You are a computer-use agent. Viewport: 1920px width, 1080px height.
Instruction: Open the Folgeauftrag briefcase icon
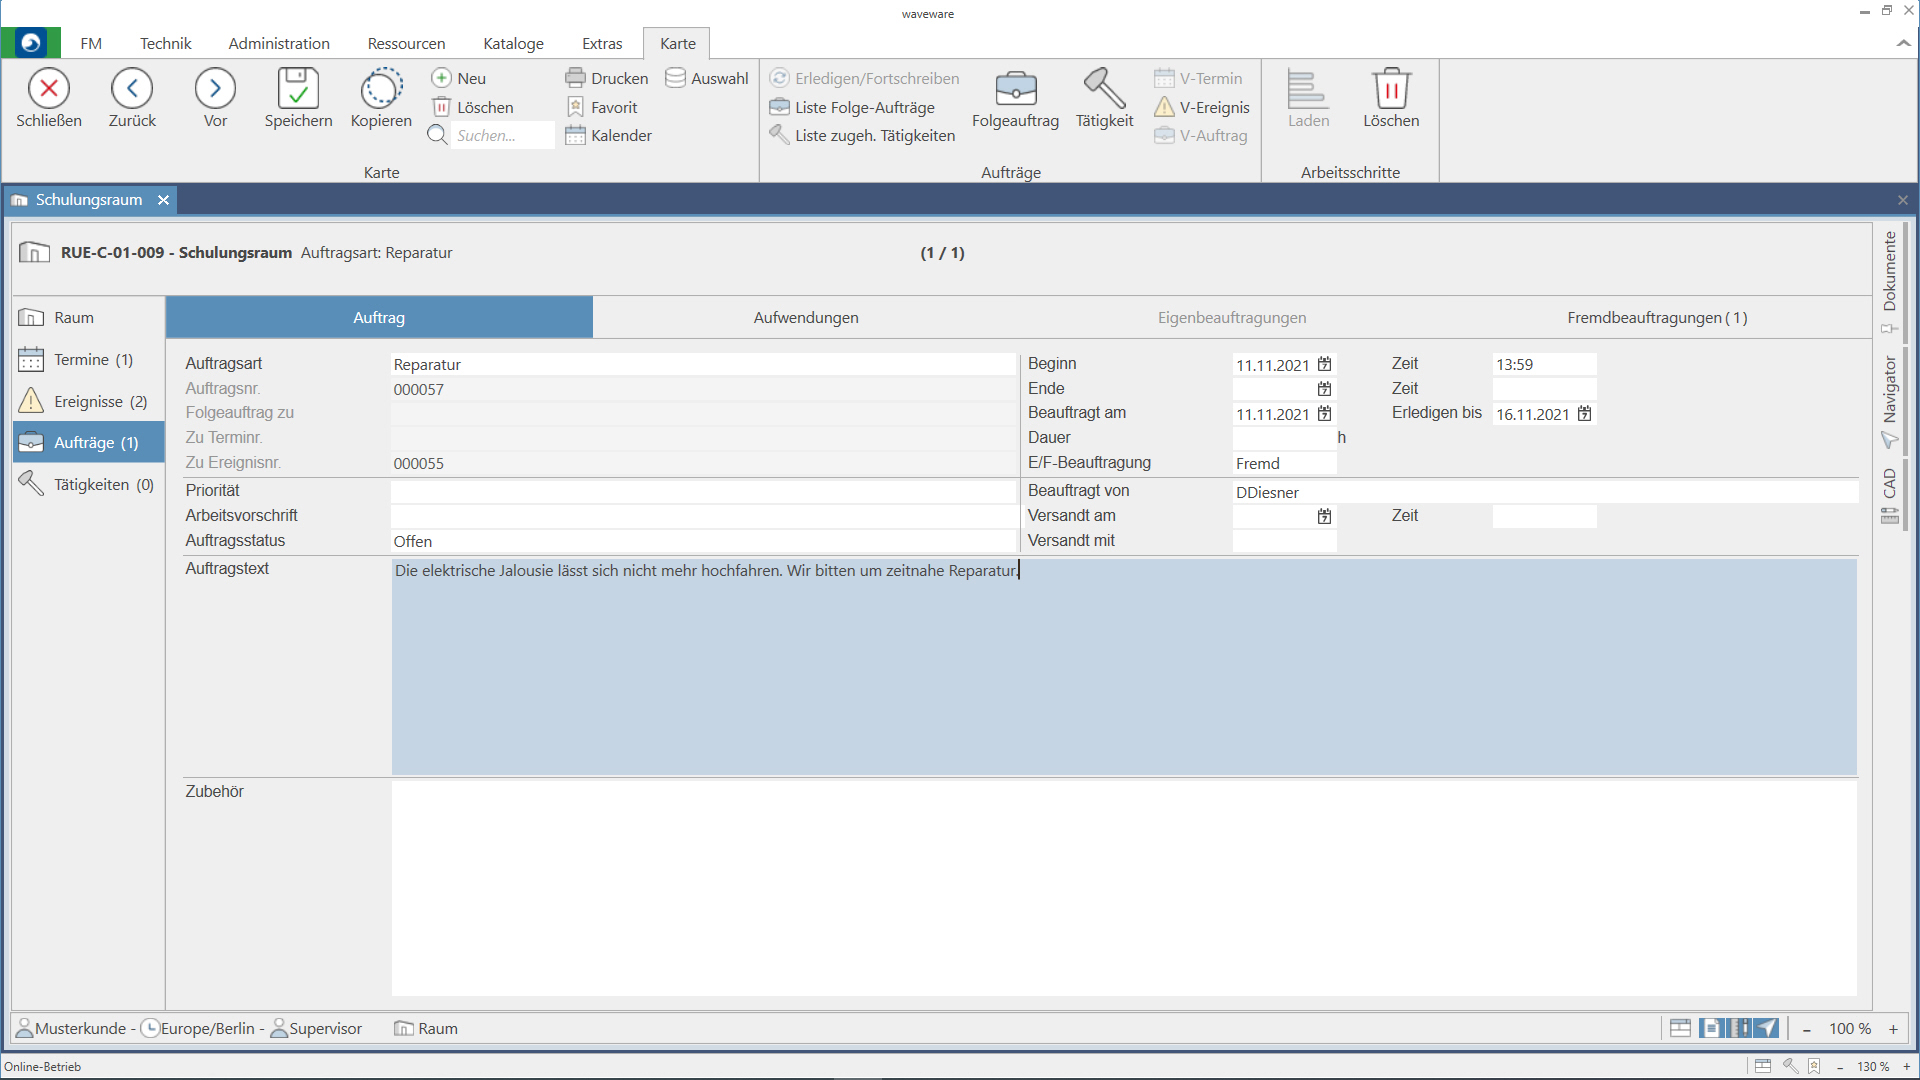point(1015,89)
